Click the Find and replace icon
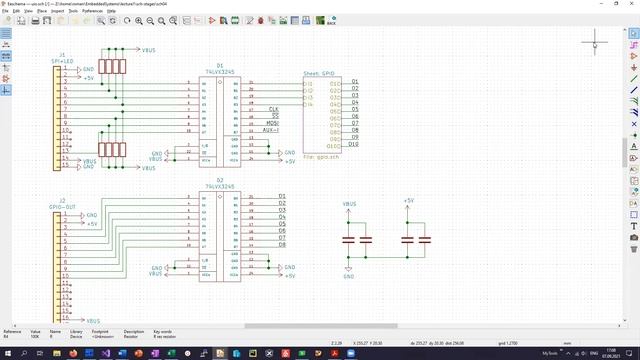 [x=112, y=20]
